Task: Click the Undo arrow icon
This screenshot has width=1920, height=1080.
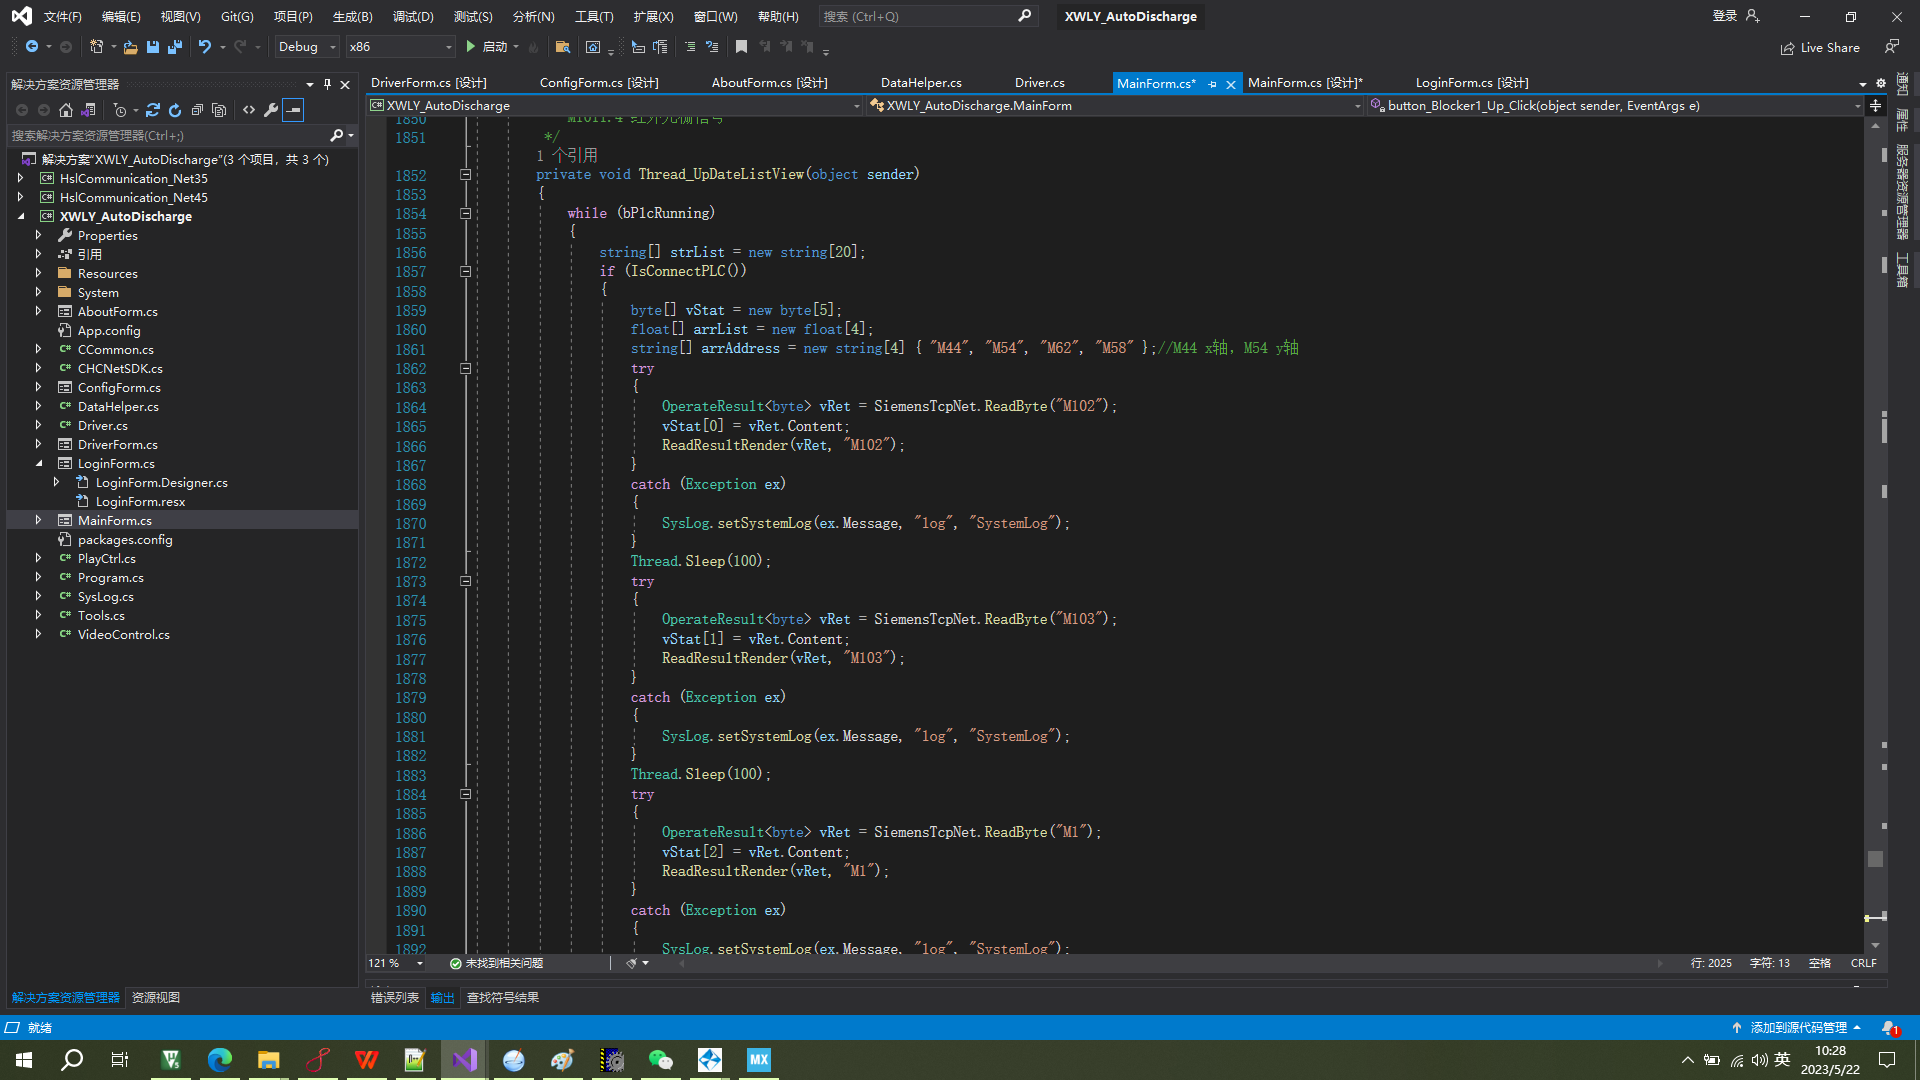Action: [205, 47]
